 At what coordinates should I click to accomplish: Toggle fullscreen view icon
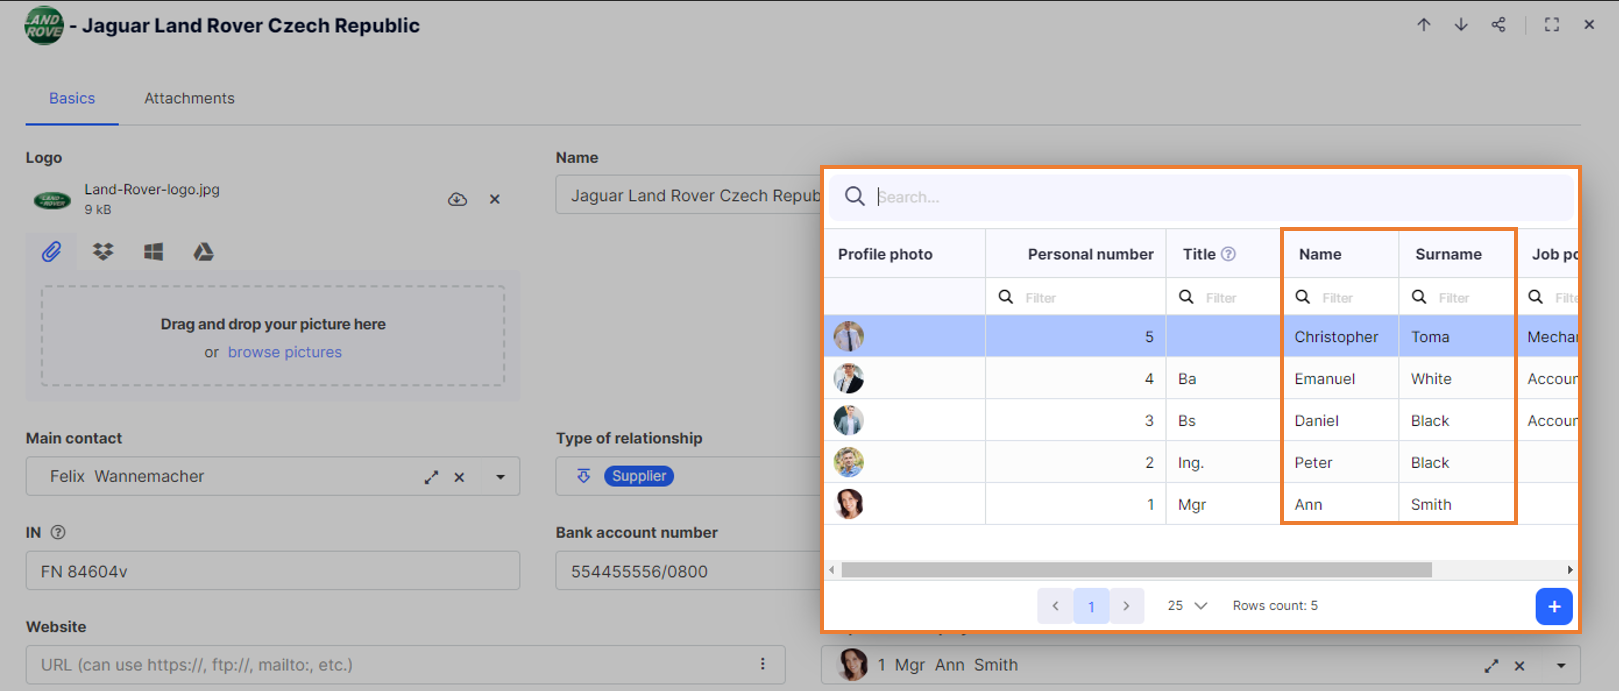pos(1552,25)
